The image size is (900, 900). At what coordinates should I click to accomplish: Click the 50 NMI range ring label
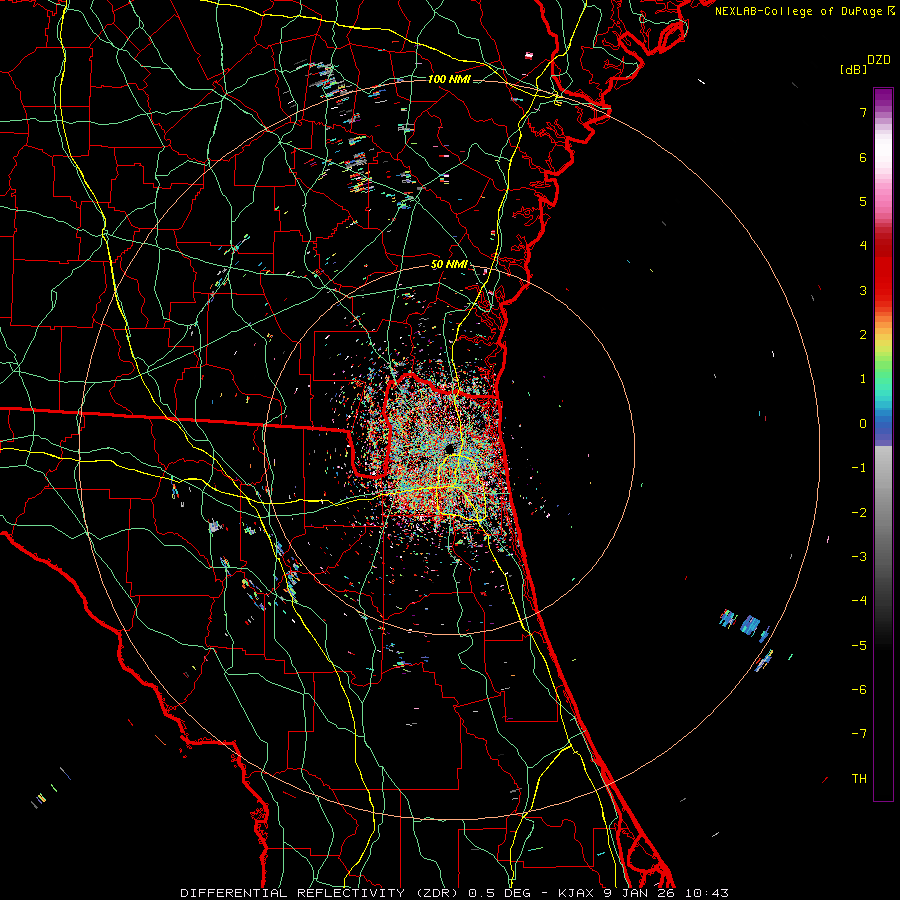coord(449,265)
